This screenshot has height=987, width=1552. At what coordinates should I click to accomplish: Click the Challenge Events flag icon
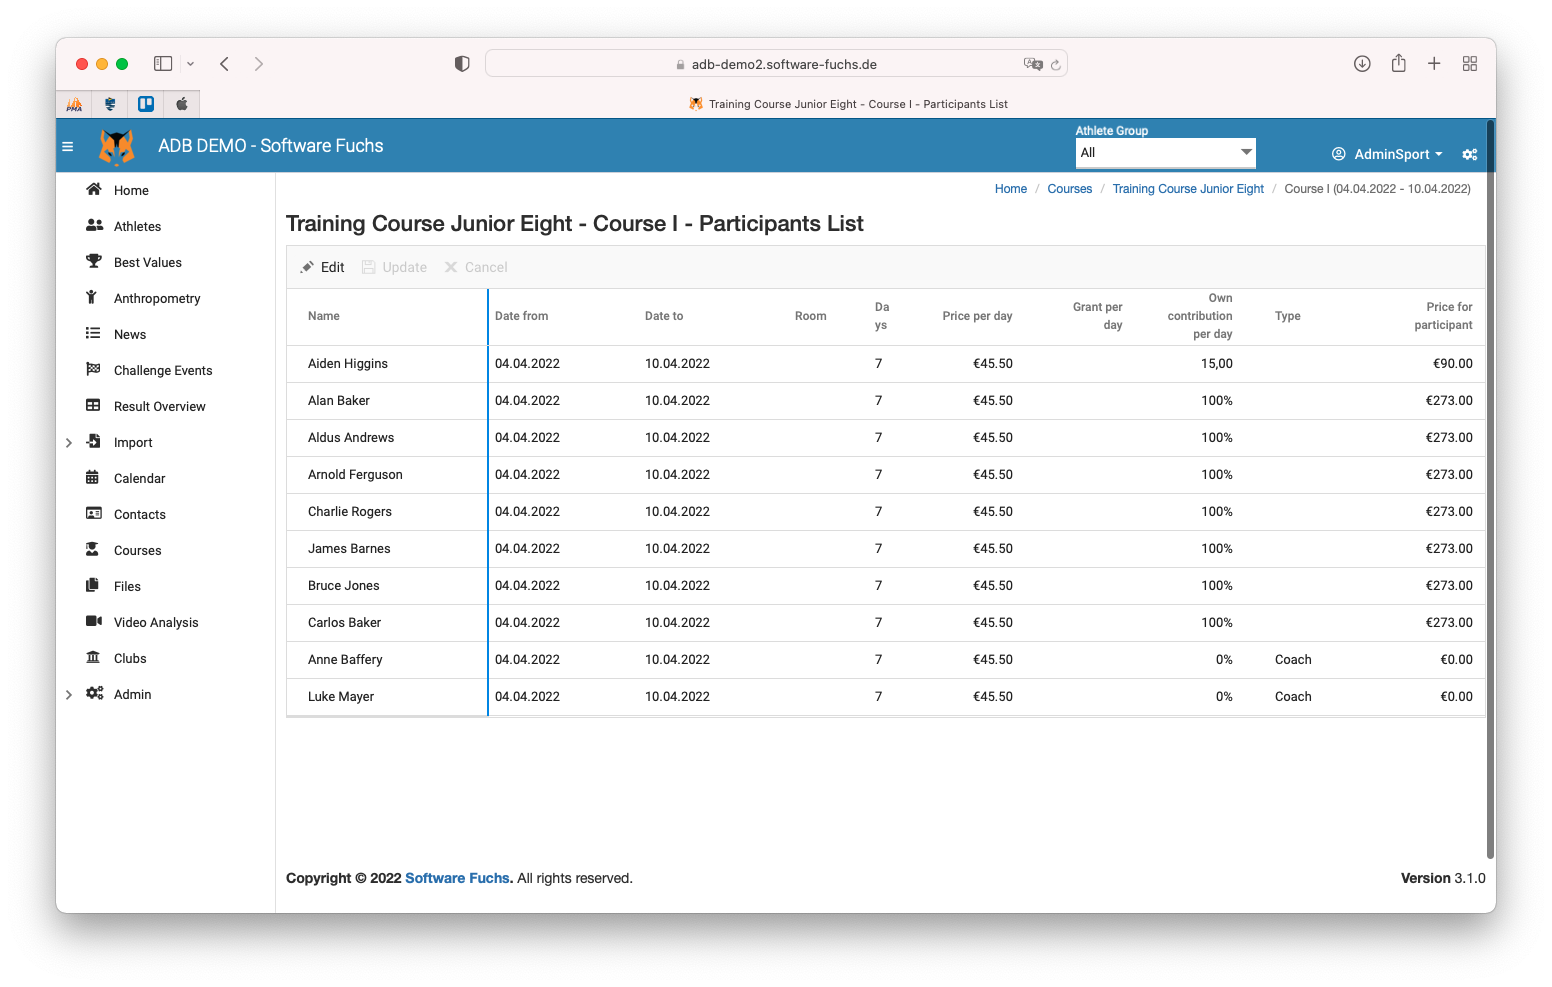93,370
